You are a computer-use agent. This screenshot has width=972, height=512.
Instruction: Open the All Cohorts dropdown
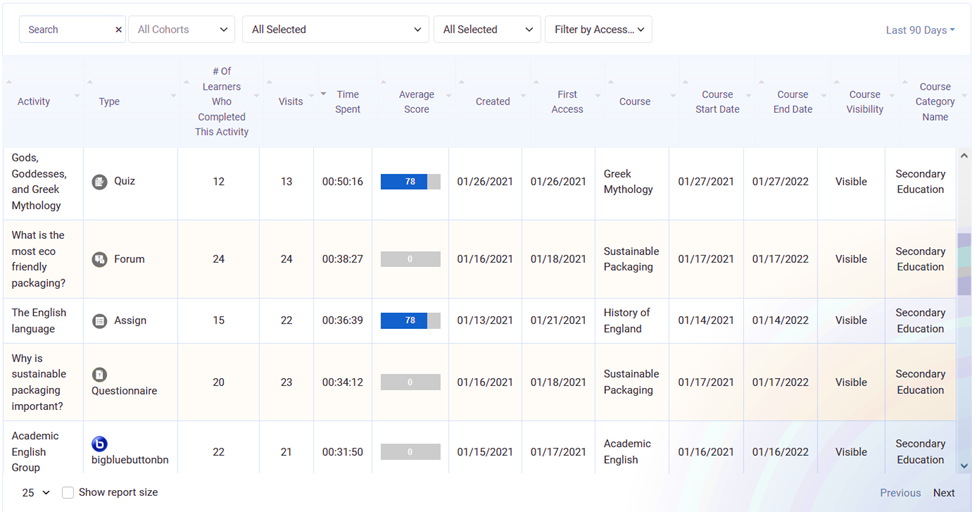182,30
